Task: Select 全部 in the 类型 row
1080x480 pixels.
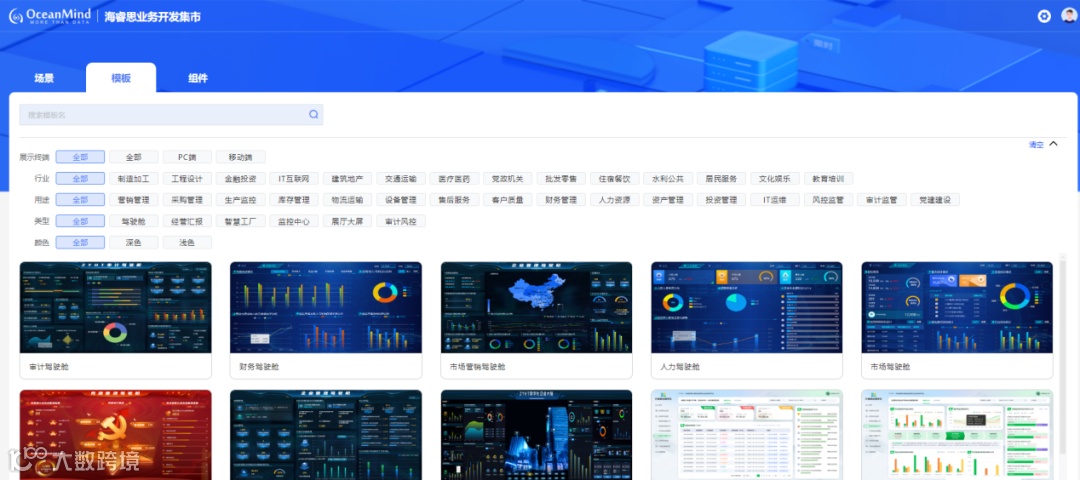Action: point(80,221)
